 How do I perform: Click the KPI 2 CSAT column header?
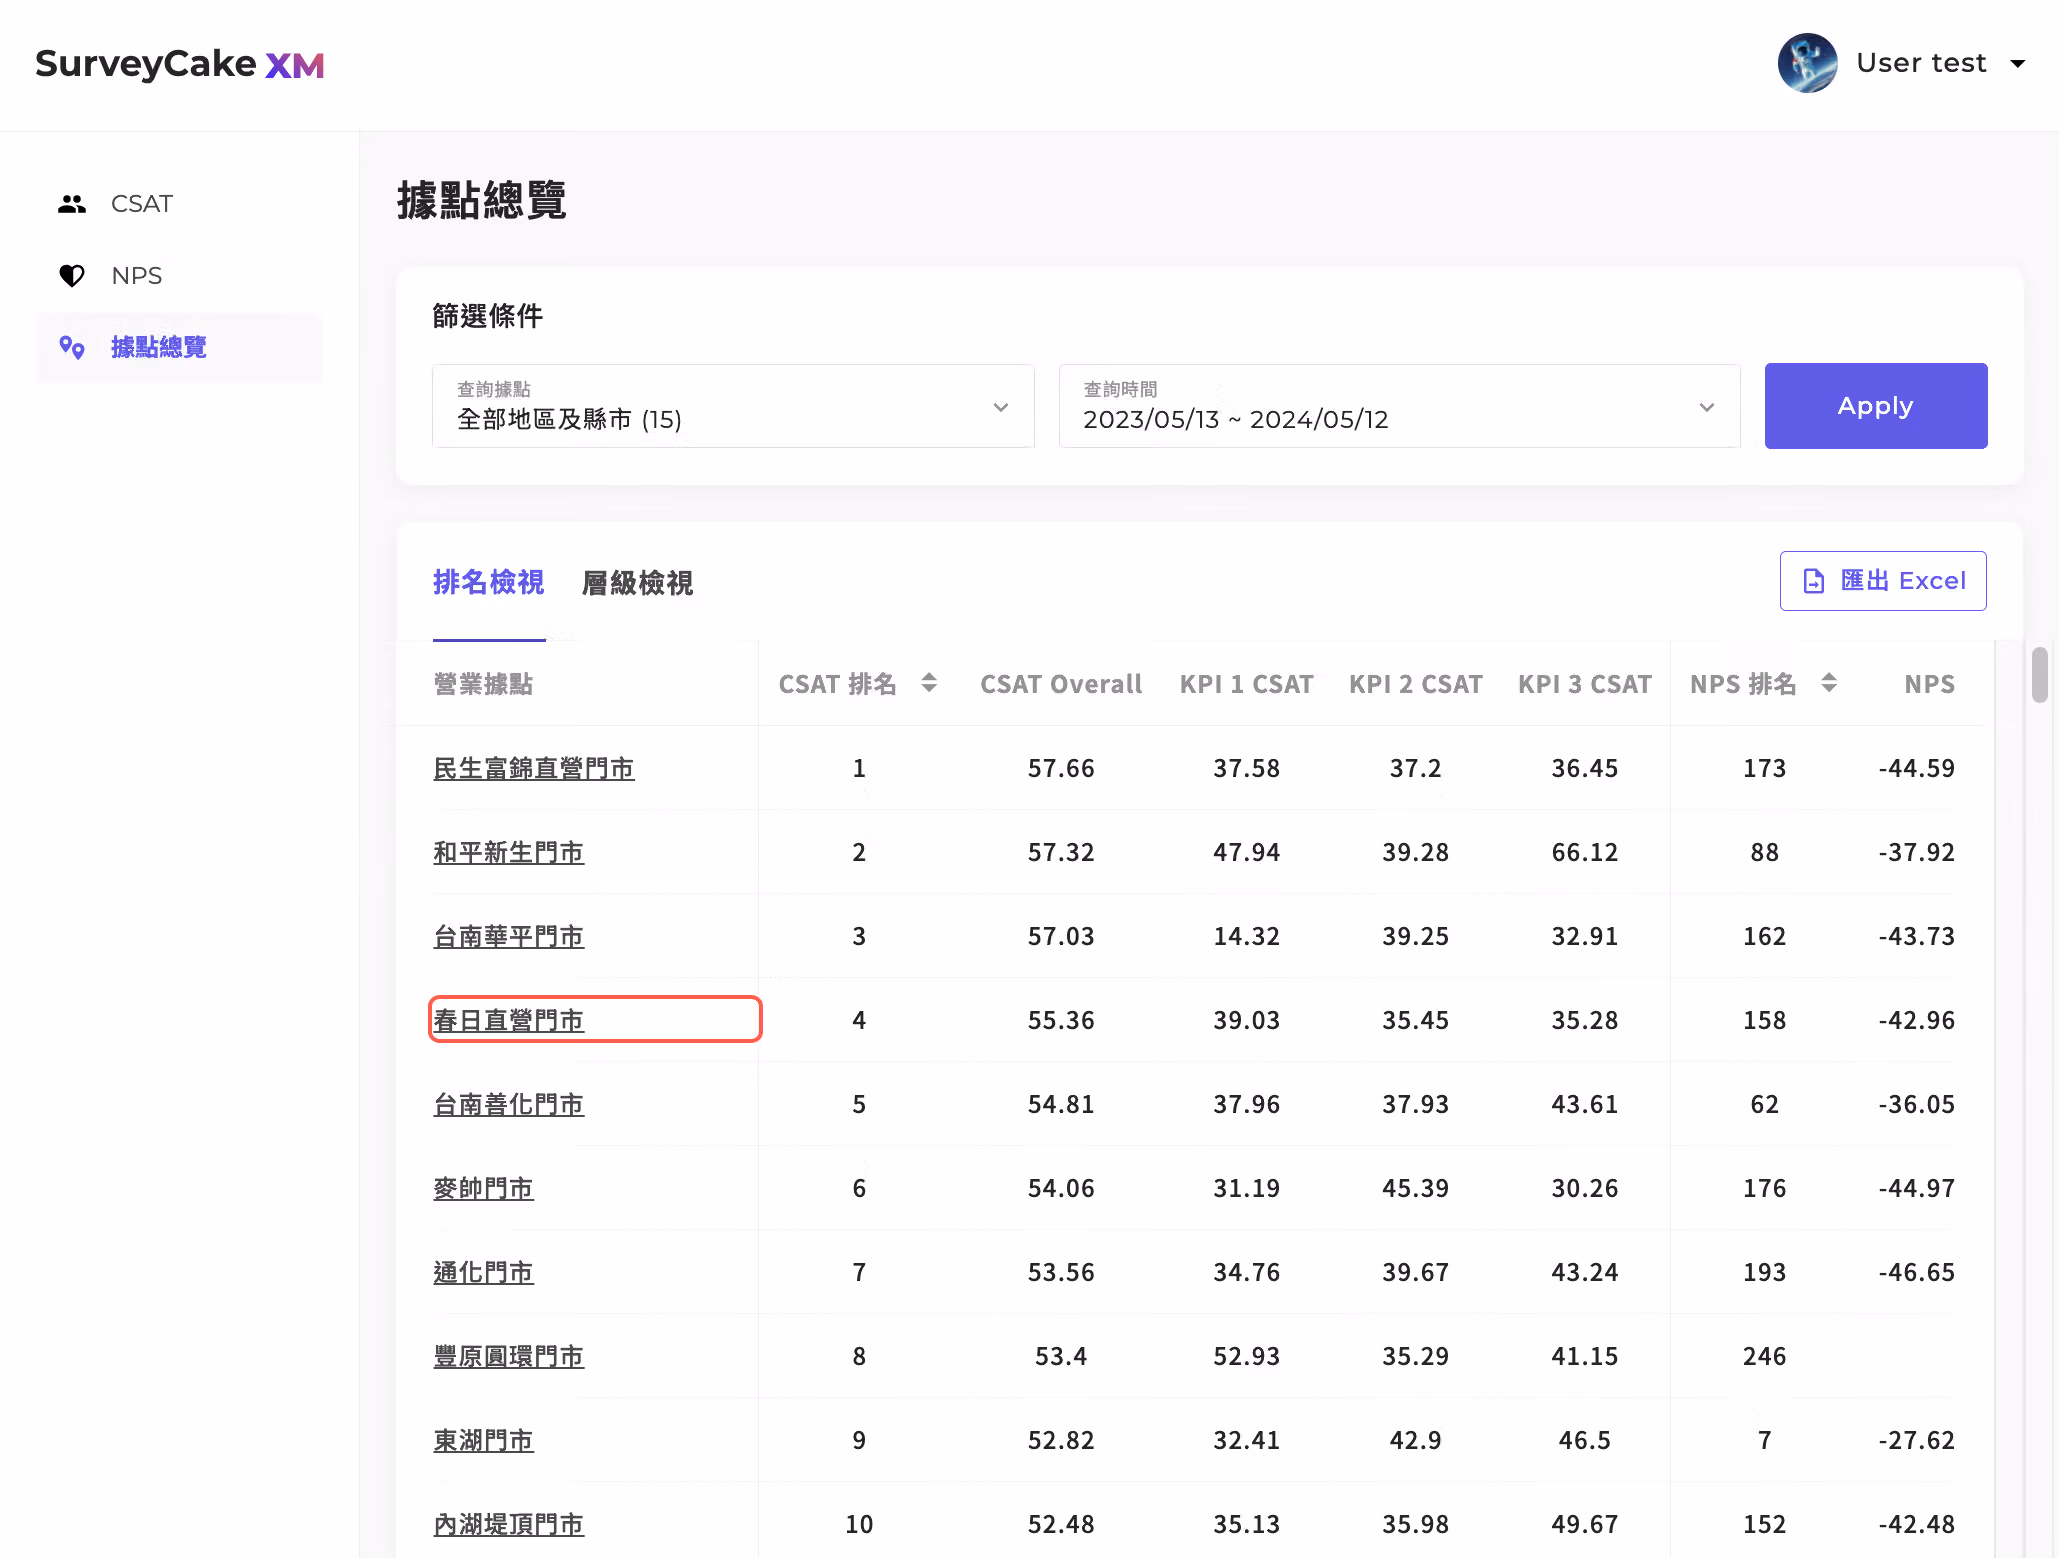[1416, 684]
